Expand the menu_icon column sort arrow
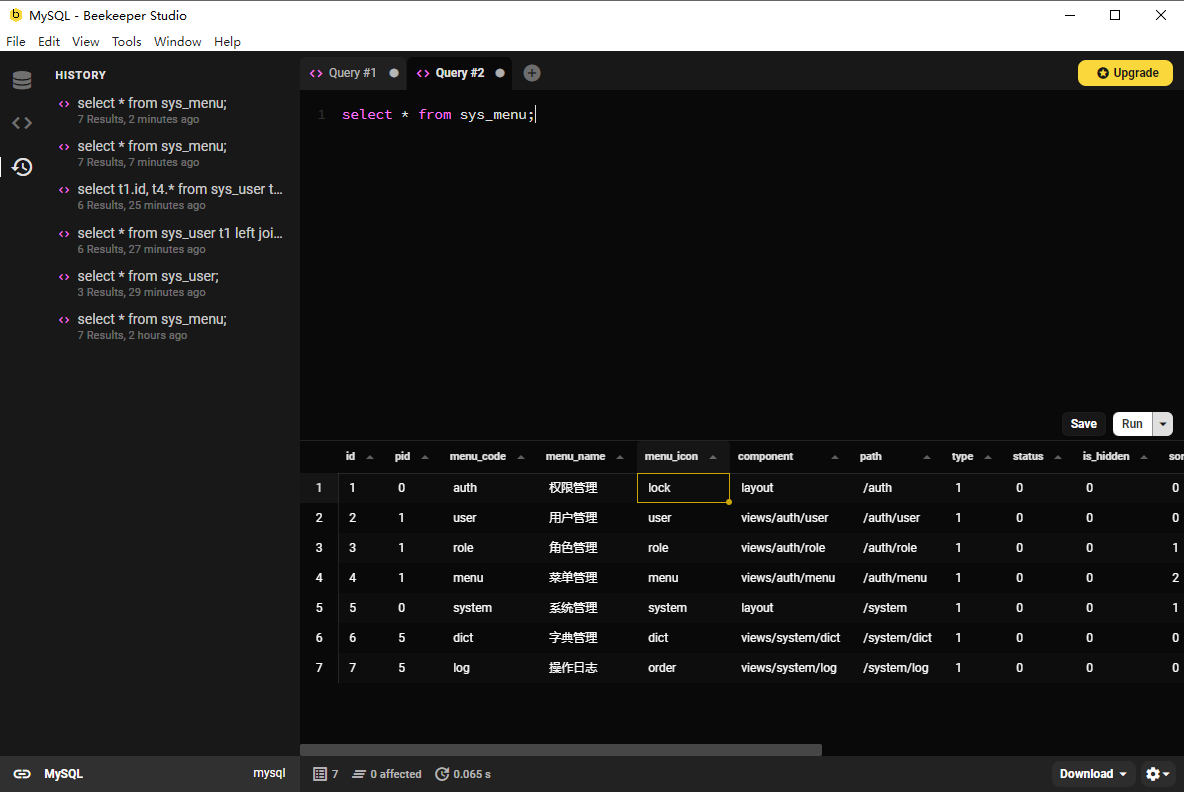Screen dimensions: 1184x792 coord(713,455)
